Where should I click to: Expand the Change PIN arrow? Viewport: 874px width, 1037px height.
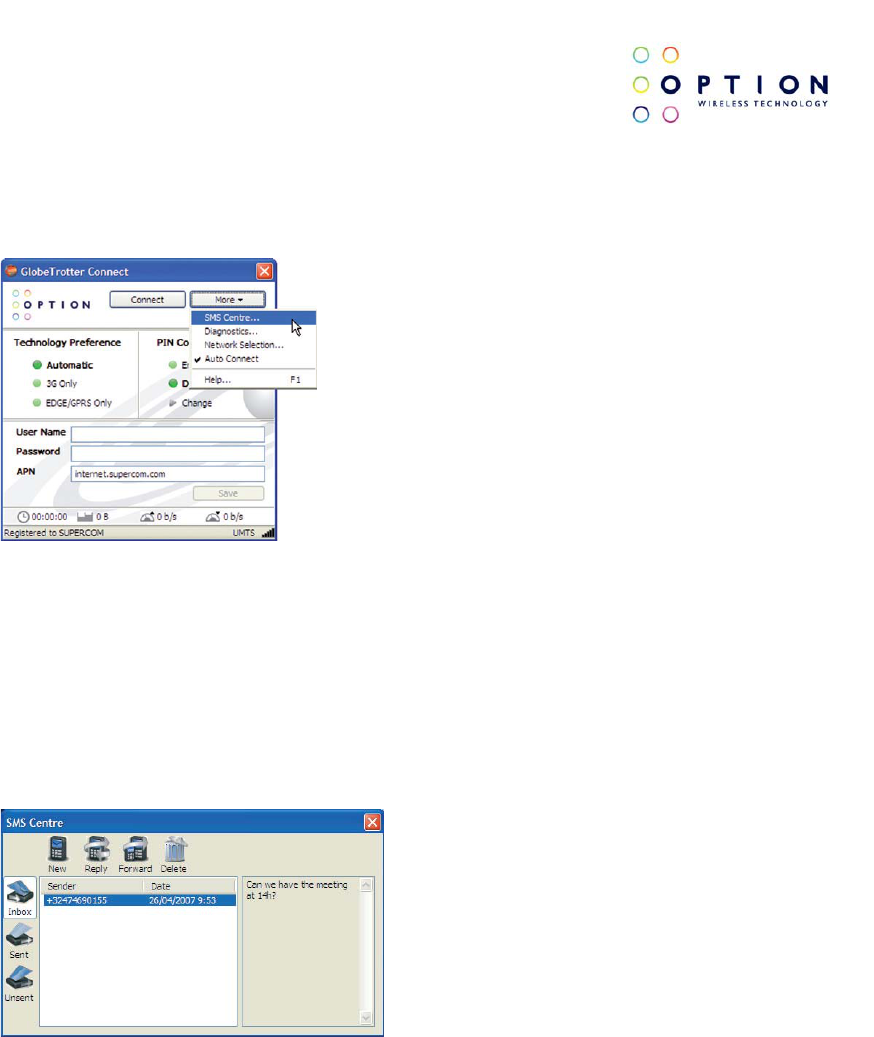[173, 403]
